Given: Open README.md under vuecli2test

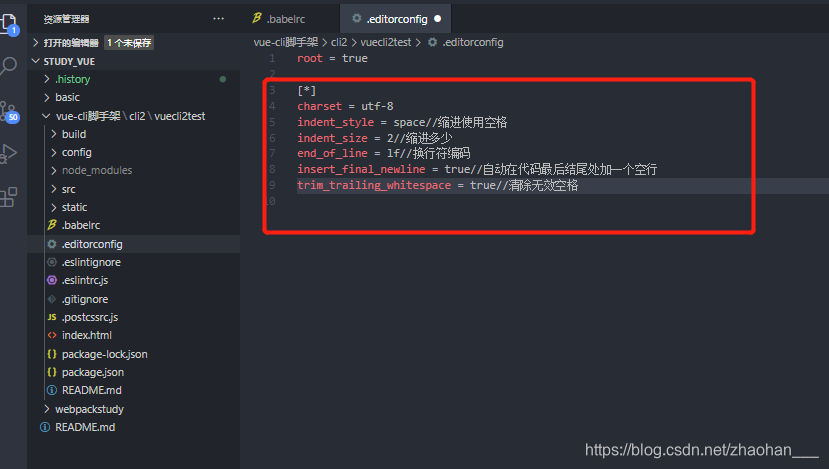Looking at the screenshot, I should click(91, 390).
